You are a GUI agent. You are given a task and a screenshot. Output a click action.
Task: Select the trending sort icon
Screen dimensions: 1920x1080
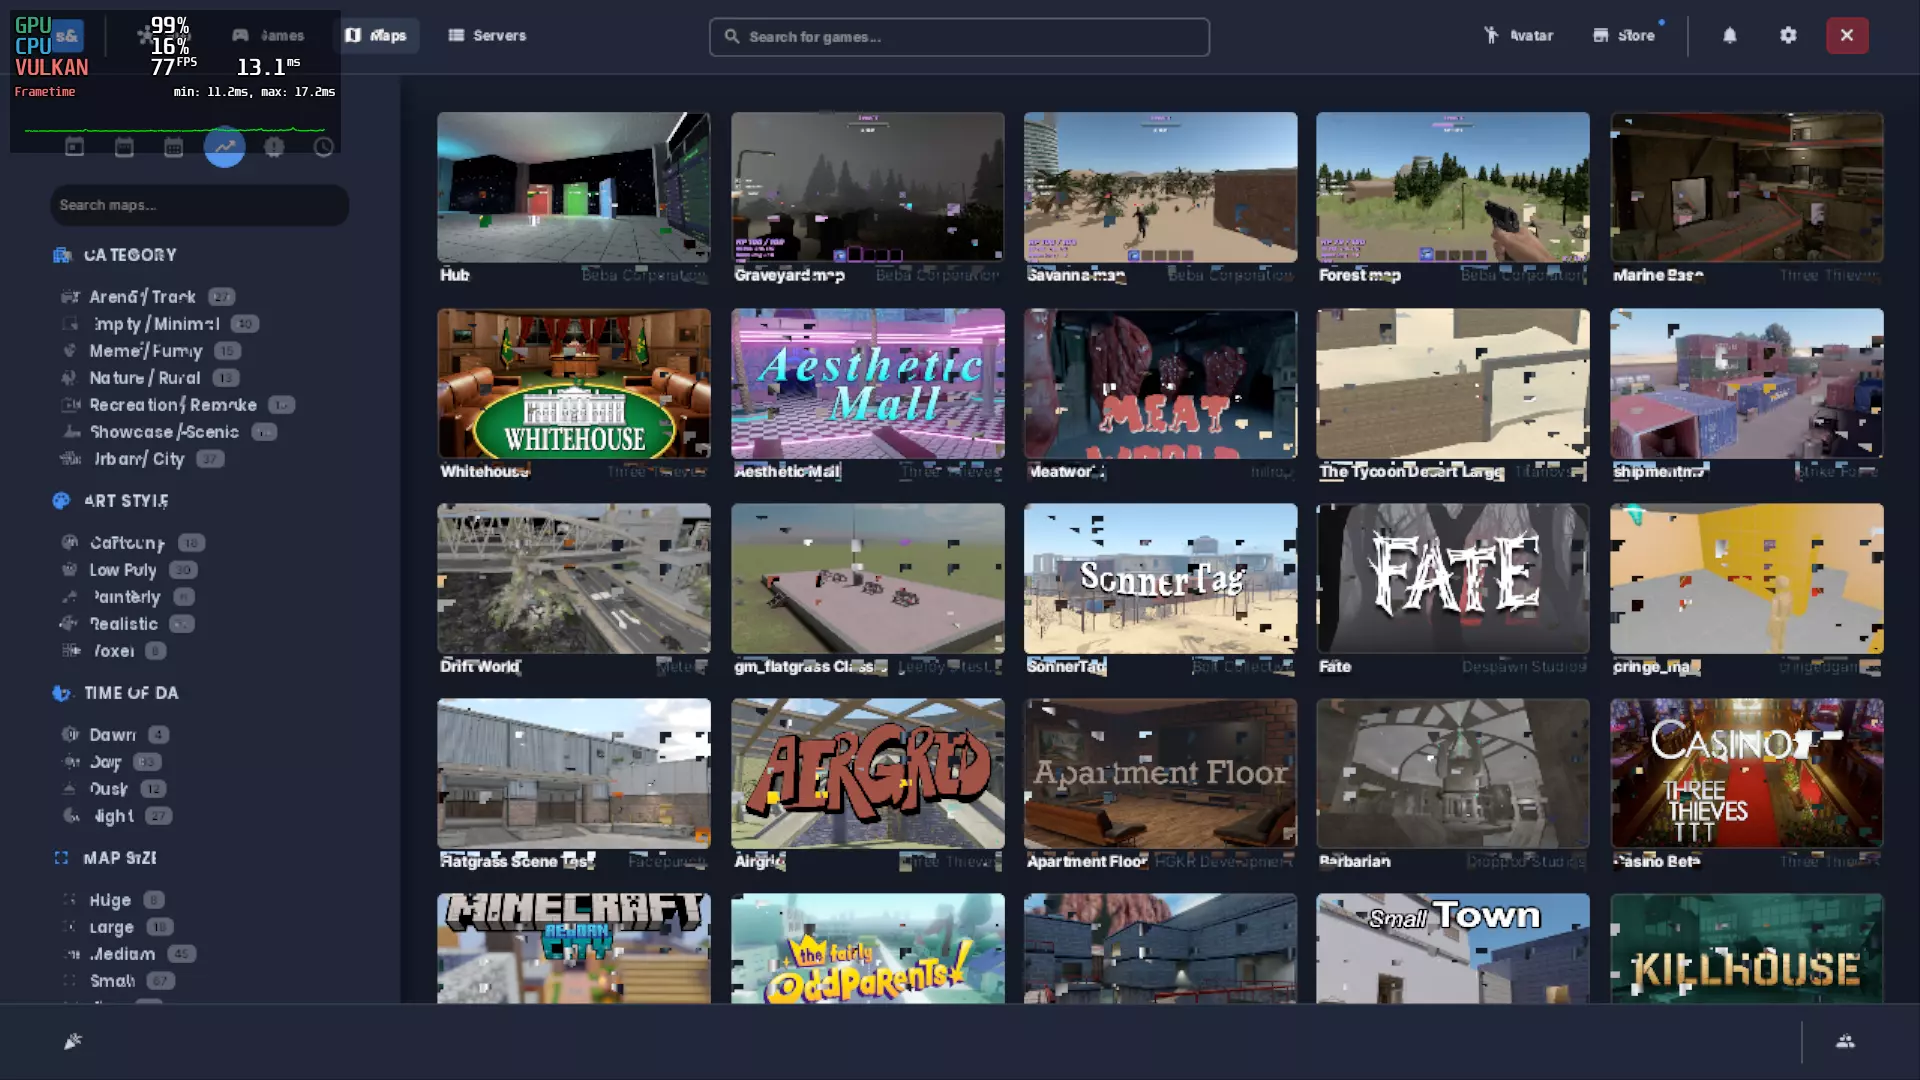[x=224, y=147]
